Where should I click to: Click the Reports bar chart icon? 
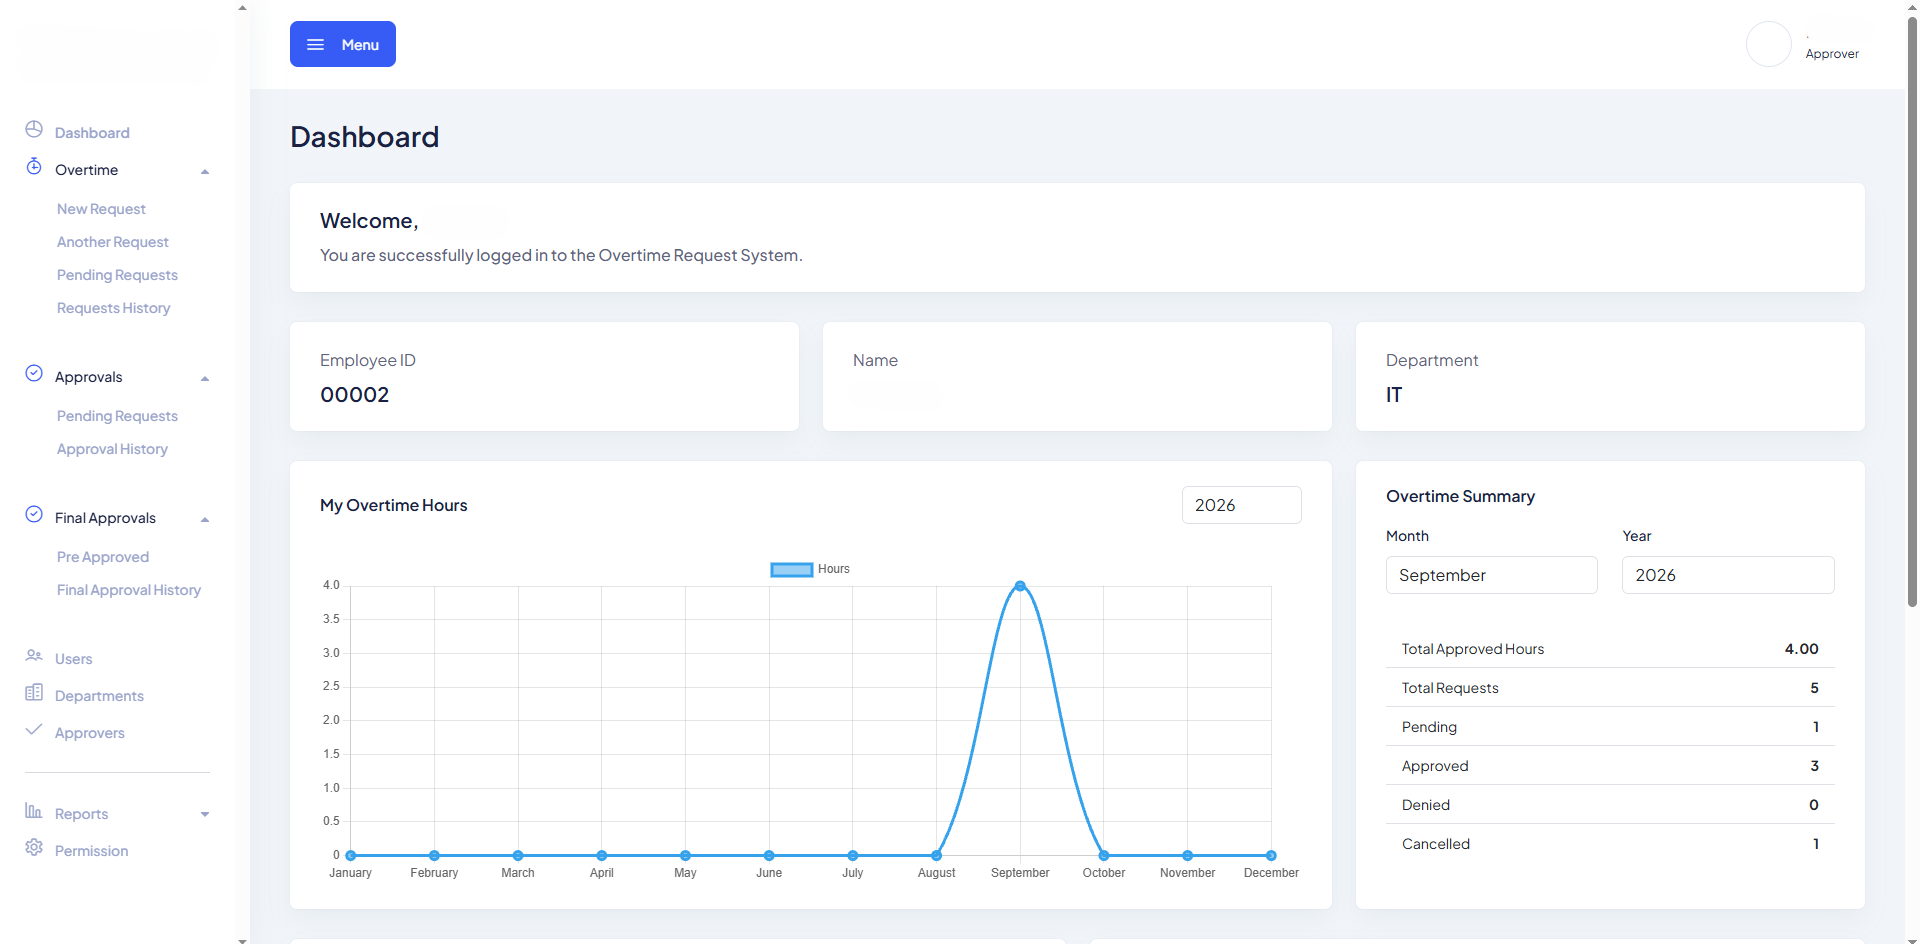34,810
